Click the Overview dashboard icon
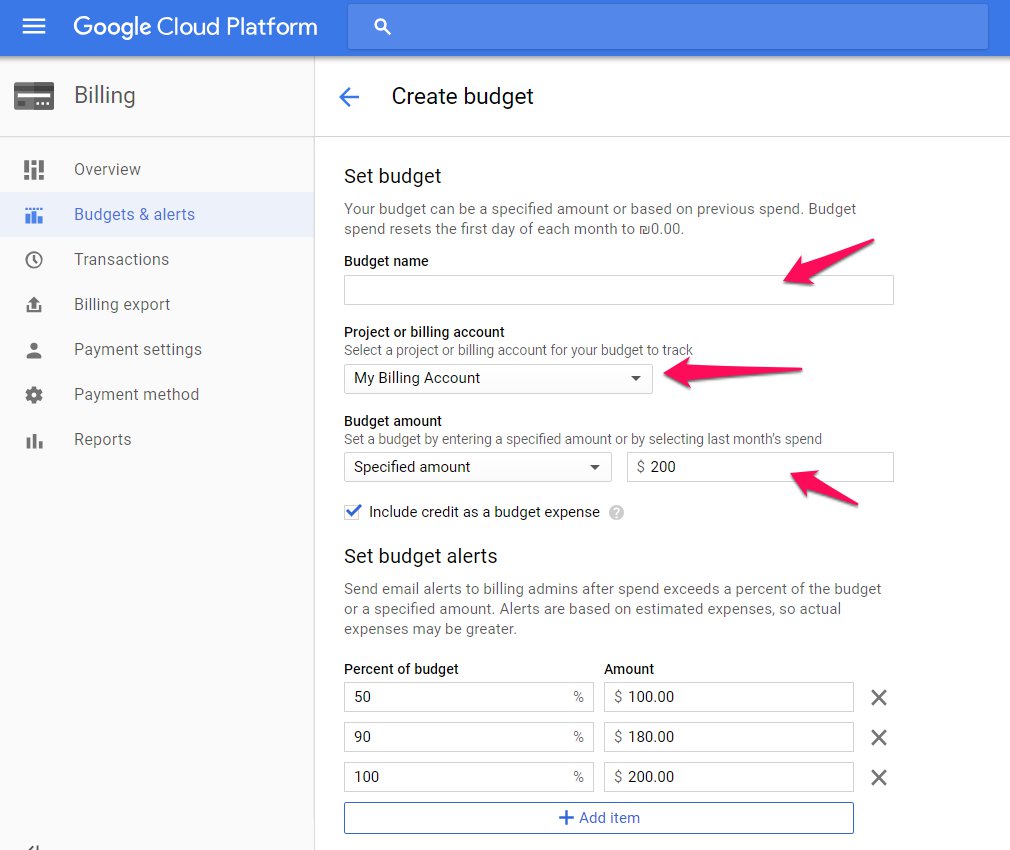Viewport: 1010px width, 850px height. coord(34,170)
